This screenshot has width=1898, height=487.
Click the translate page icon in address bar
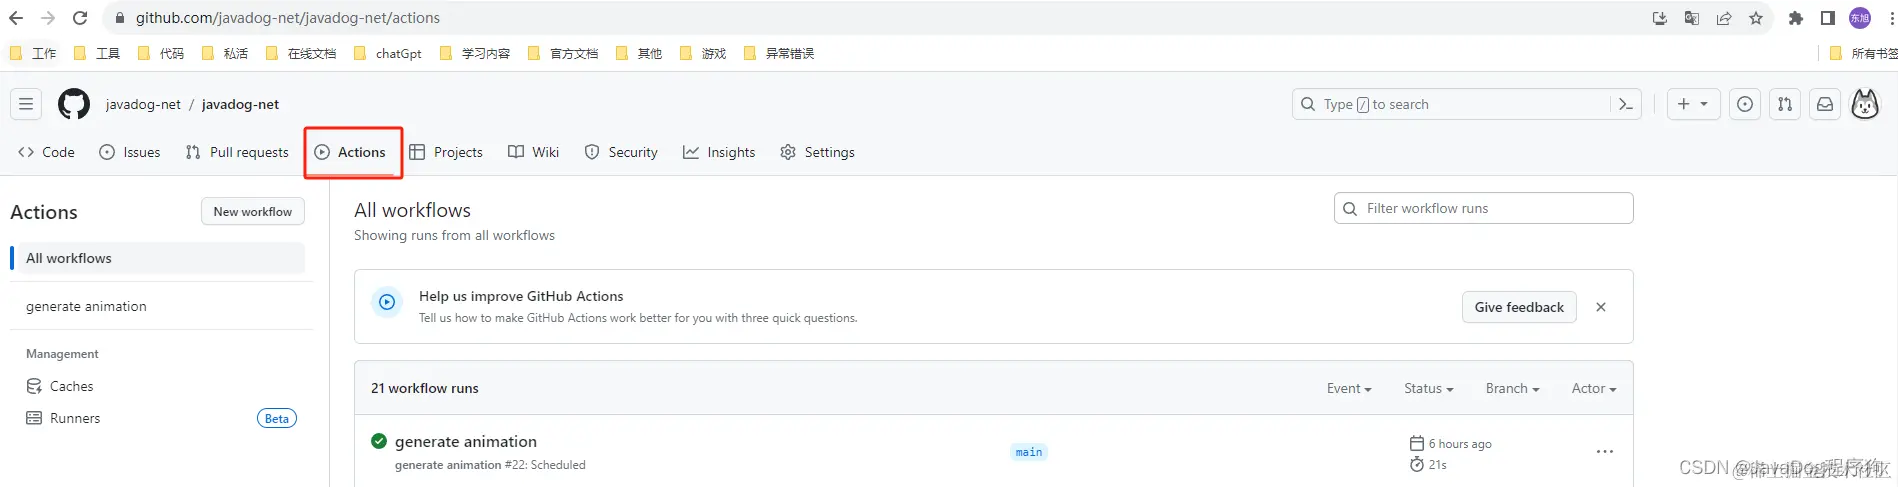pyautogui.click(x=1692, y=18)
